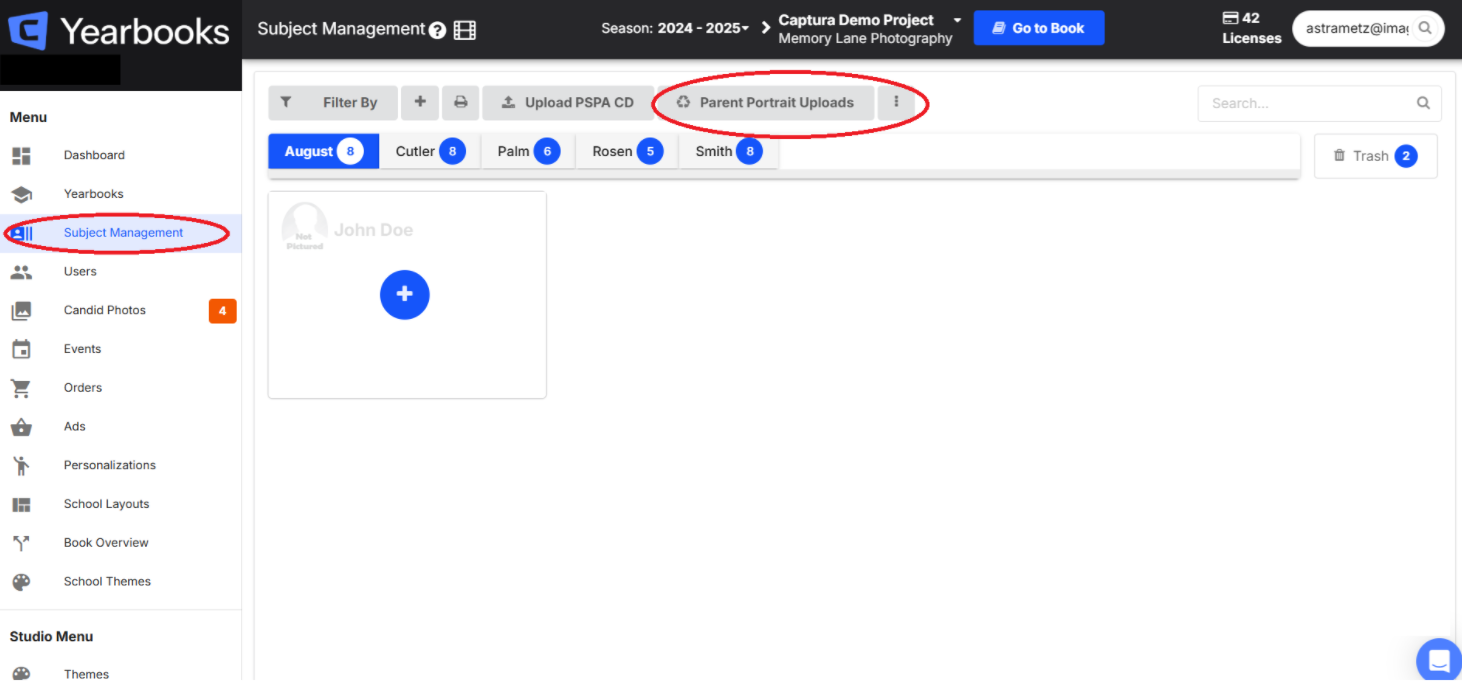This screenshot has height=698, width=1462.
Task: Click the Candid Photos image icon
Action: pyautogui.click(x=21, y=311)
